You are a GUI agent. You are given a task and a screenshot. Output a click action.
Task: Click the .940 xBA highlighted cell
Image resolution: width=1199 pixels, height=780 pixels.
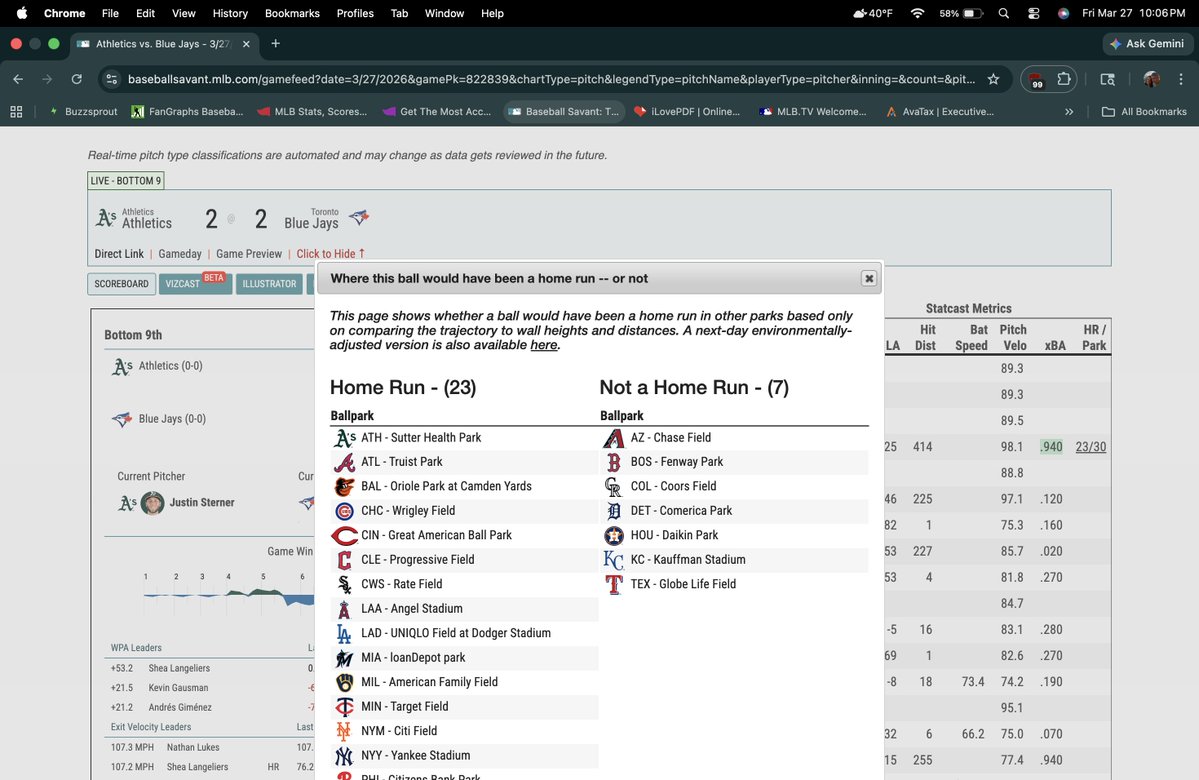coord(1051,447)
